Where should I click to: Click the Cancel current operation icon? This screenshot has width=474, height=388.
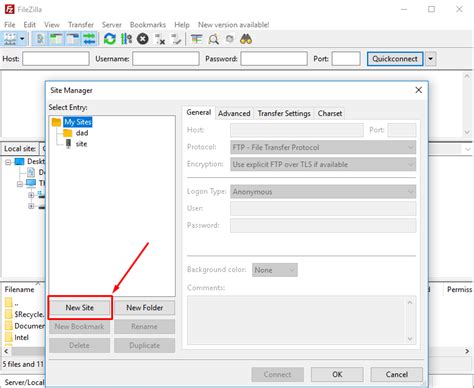click(143, 39)
